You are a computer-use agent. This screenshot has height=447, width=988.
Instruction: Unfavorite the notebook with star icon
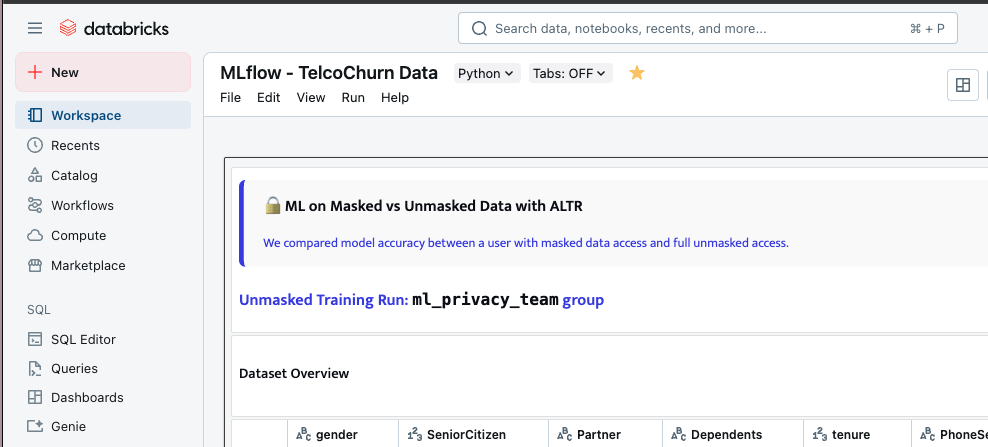pyautogui.click(x=637, y=73)
